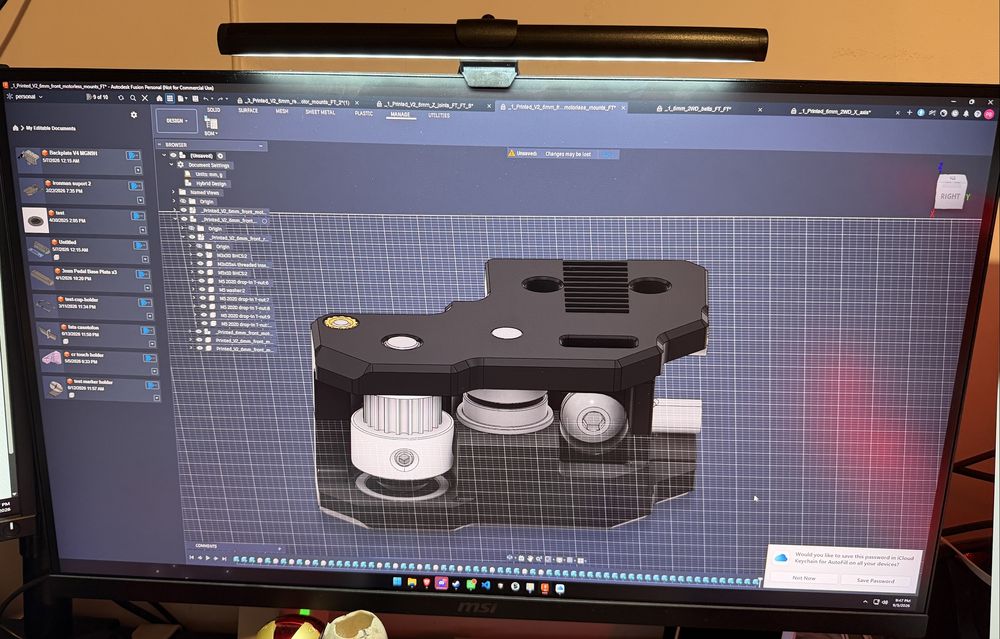Click the version icon on ironman suport 2
1000x639 pixels.
pos(135,186)
